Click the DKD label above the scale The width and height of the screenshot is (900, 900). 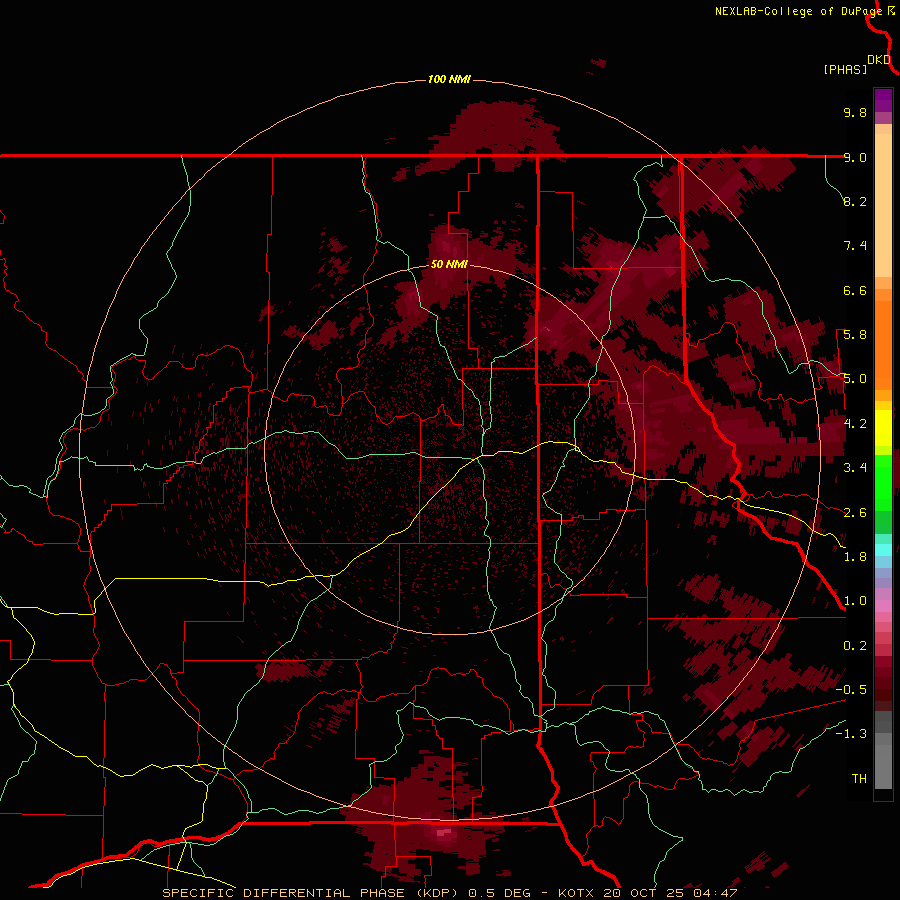(x=879, y=60)
